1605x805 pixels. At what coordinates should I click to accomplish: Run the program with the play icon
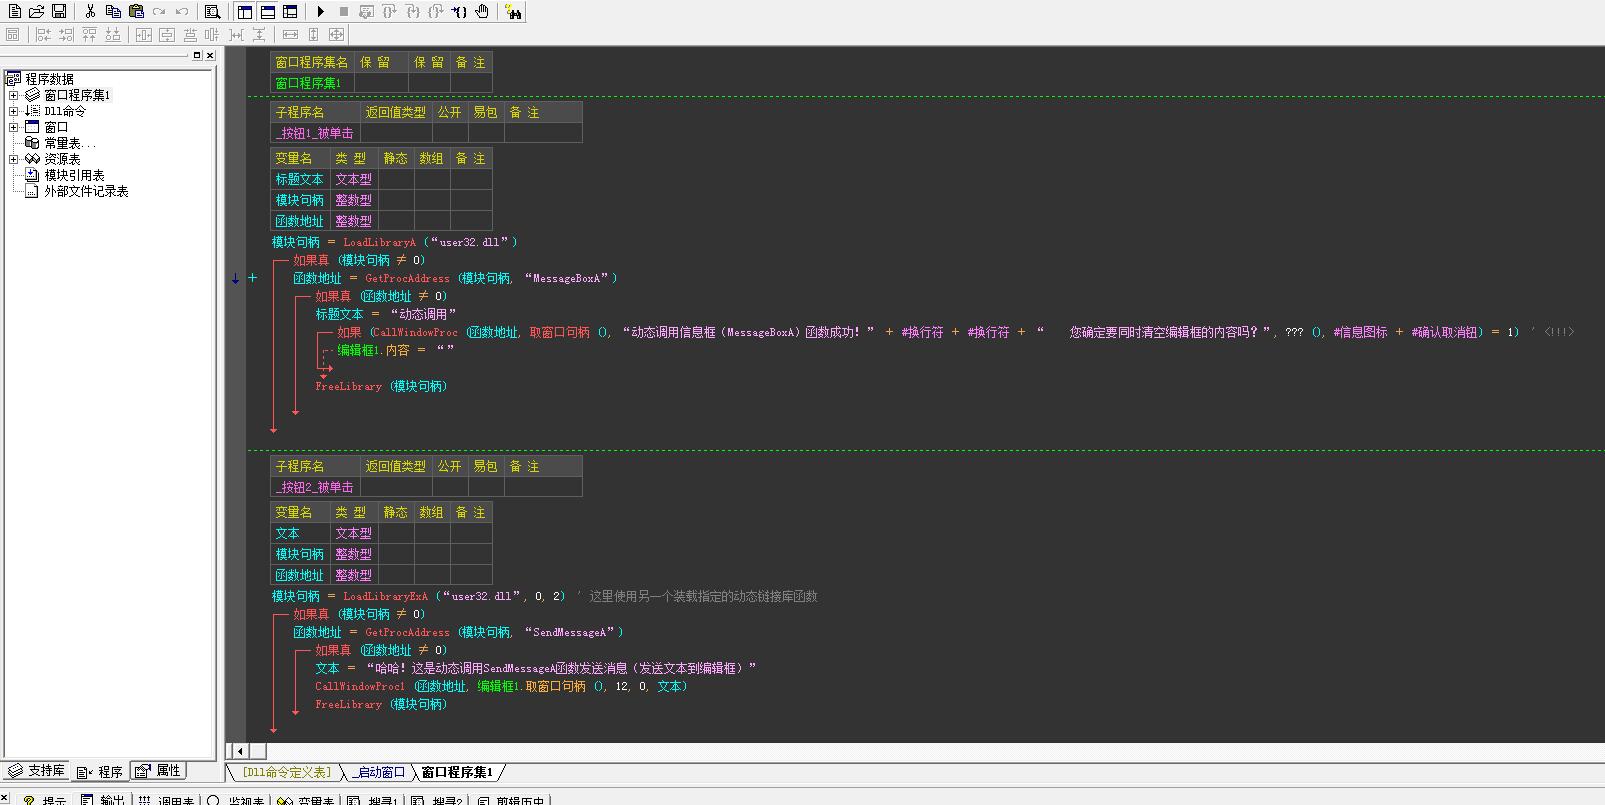click(320, 11)
